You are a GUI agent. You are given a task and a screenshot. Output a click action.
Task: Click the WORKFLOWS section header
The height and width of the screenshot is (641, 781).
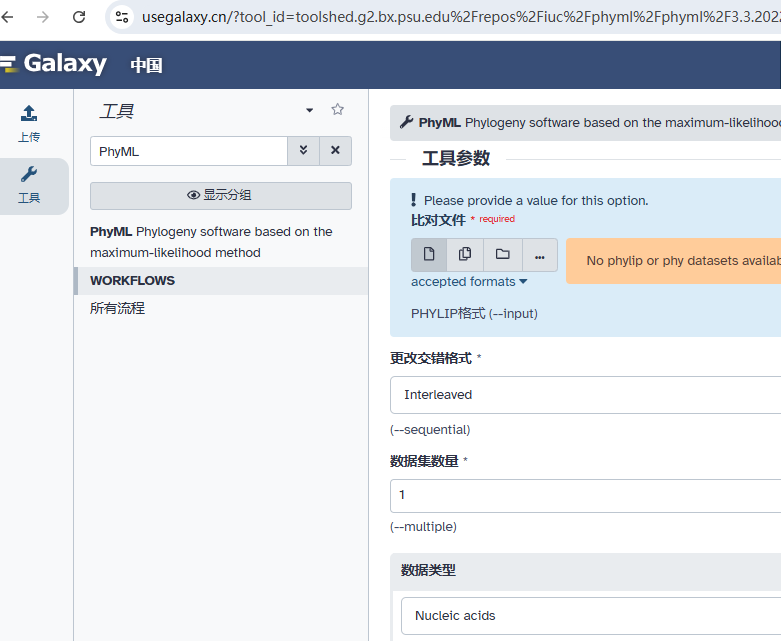[221, 281]
